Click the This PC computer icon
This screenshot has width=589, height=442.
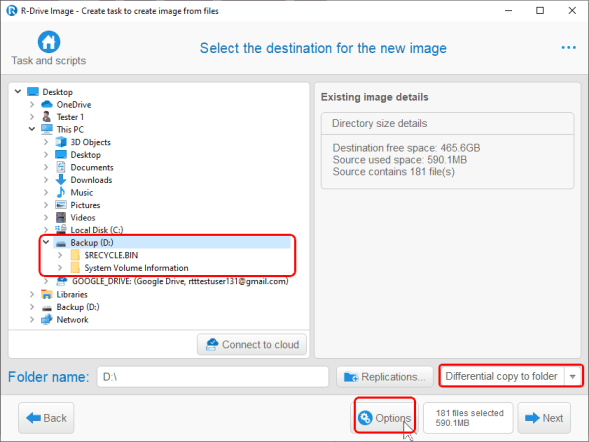point(47,129)
